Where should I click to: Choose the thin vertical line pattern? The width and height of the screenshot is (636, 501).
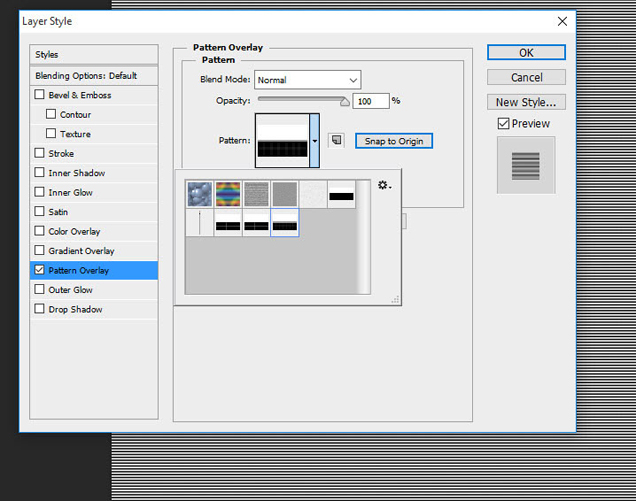tap(200, 223)
